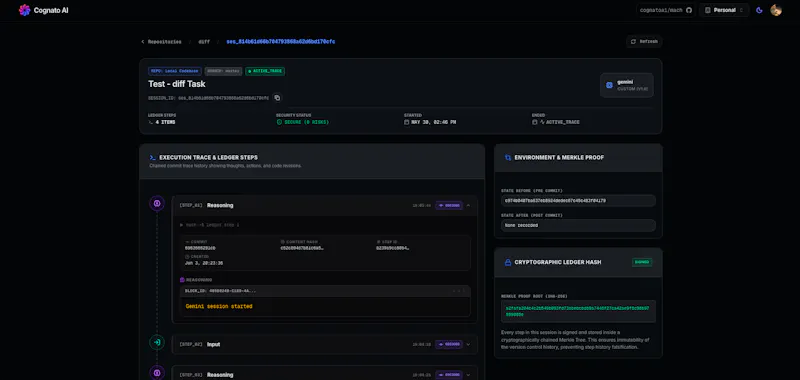This screenshot has height=380, width=800.
Task: Click the SIGNED green badge
Action: 642,262
